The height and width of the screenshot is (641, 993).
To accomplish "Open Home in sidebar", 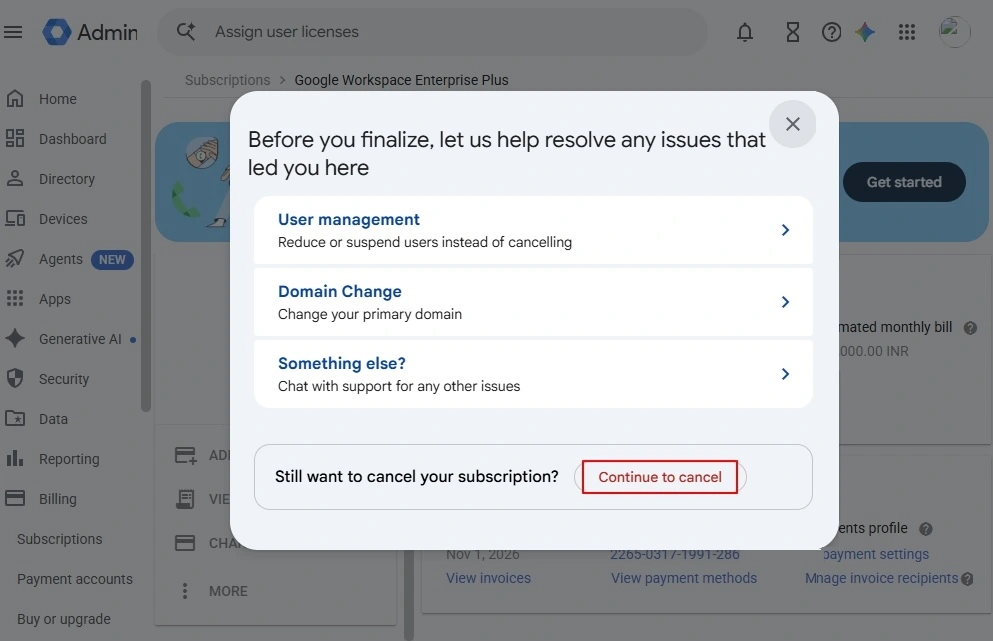I will pos(58,99).
